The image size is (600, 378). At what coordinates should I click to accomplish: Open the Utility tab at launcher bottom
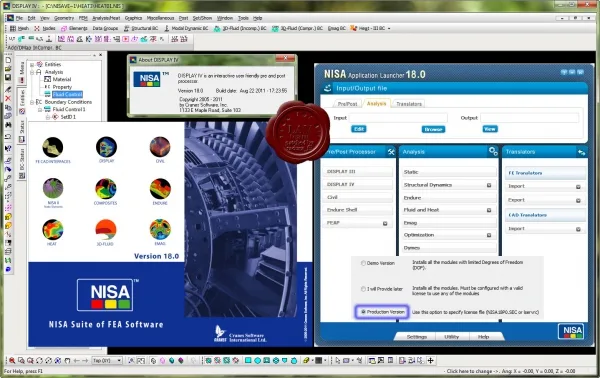click(452, 337)
